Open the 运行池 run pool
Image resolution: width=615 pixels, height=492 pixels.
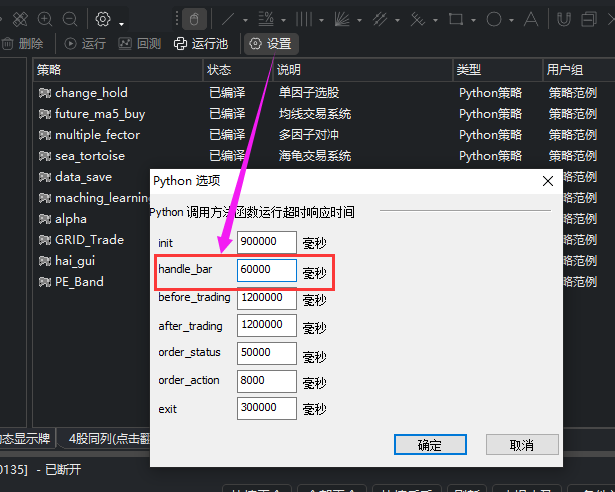tap(201, 44)
